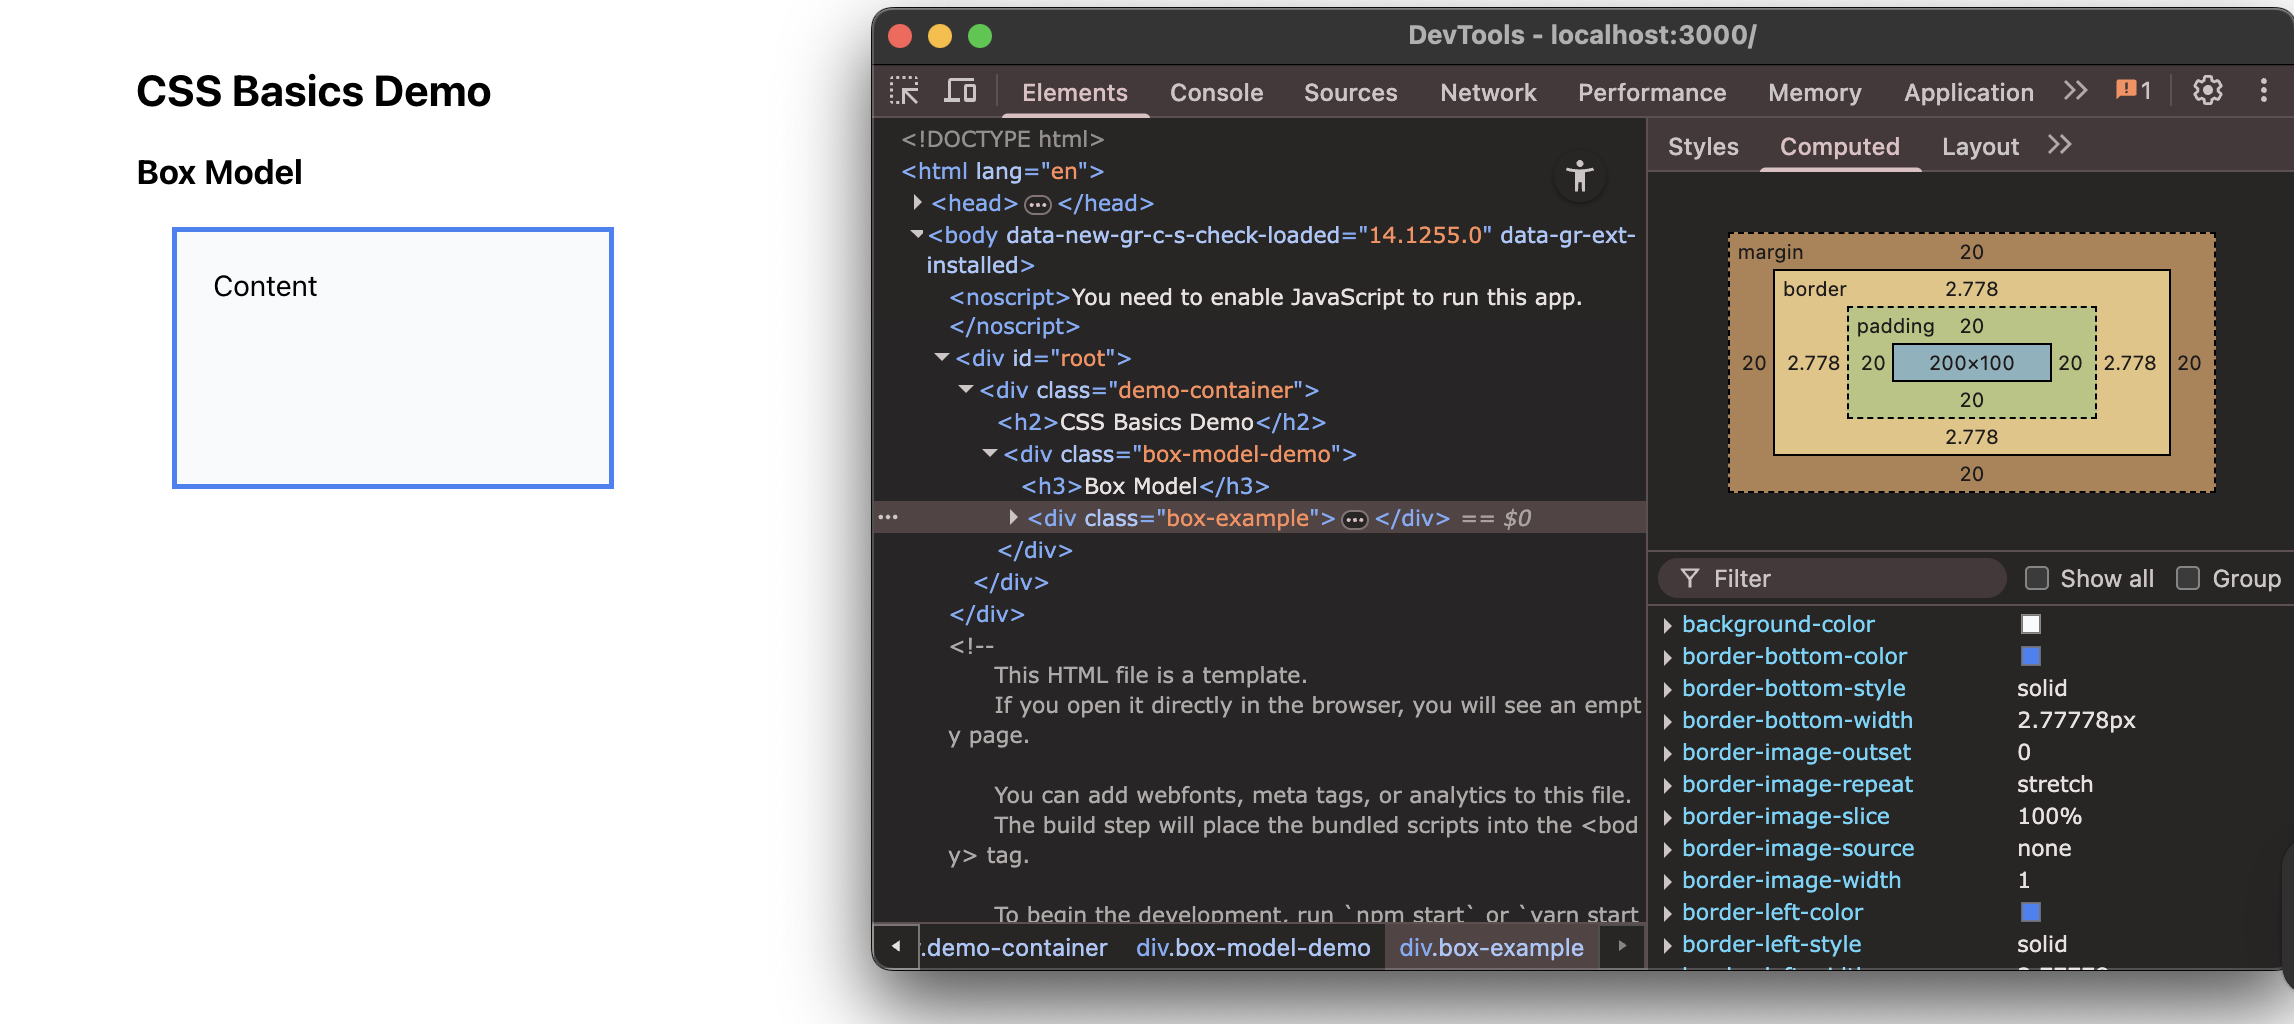Expand the box-example div node
Screen dimensions: 2294x1024
tap(1013, 518)
